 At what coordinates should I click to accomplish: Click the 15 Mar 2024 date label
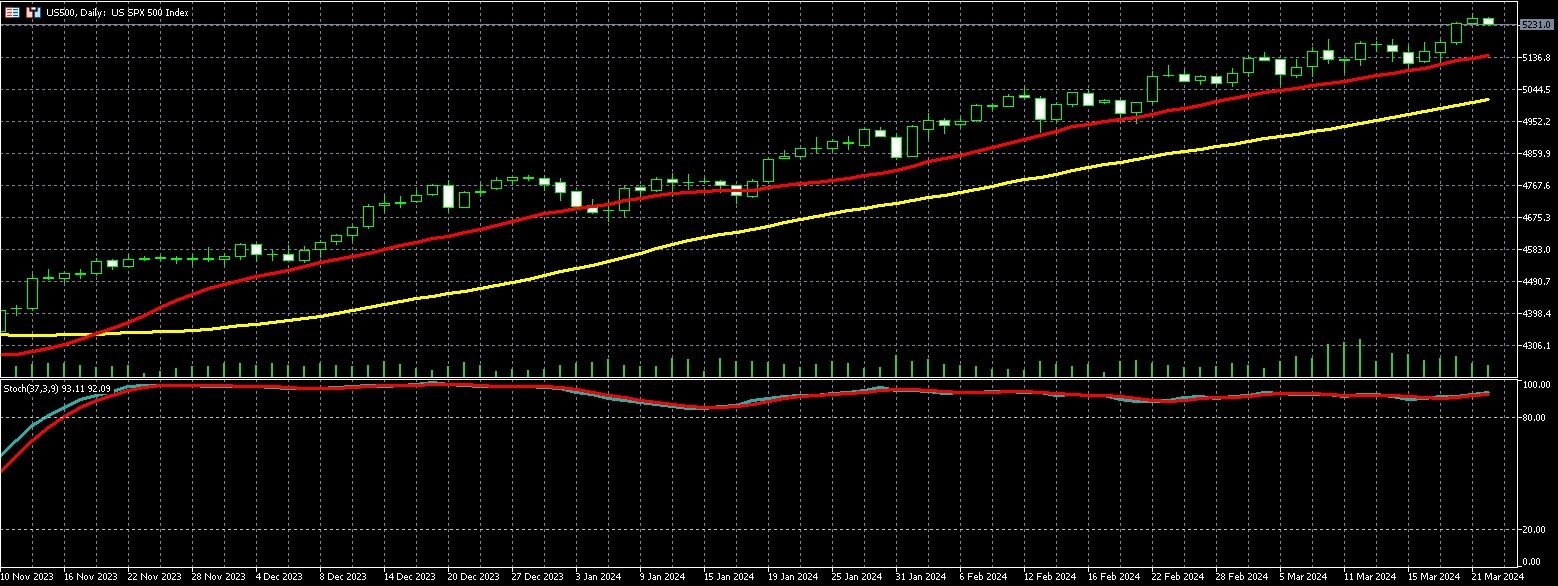pos(1433,577)
